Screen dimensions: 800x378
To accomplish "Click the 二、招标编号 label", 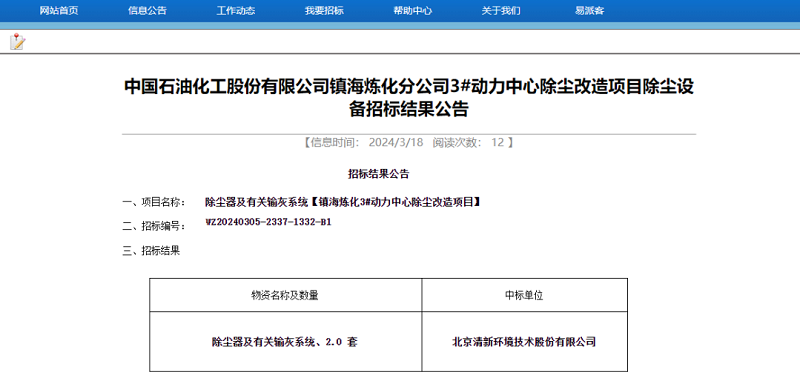I will pyautogui.click(x=154, y=226).
